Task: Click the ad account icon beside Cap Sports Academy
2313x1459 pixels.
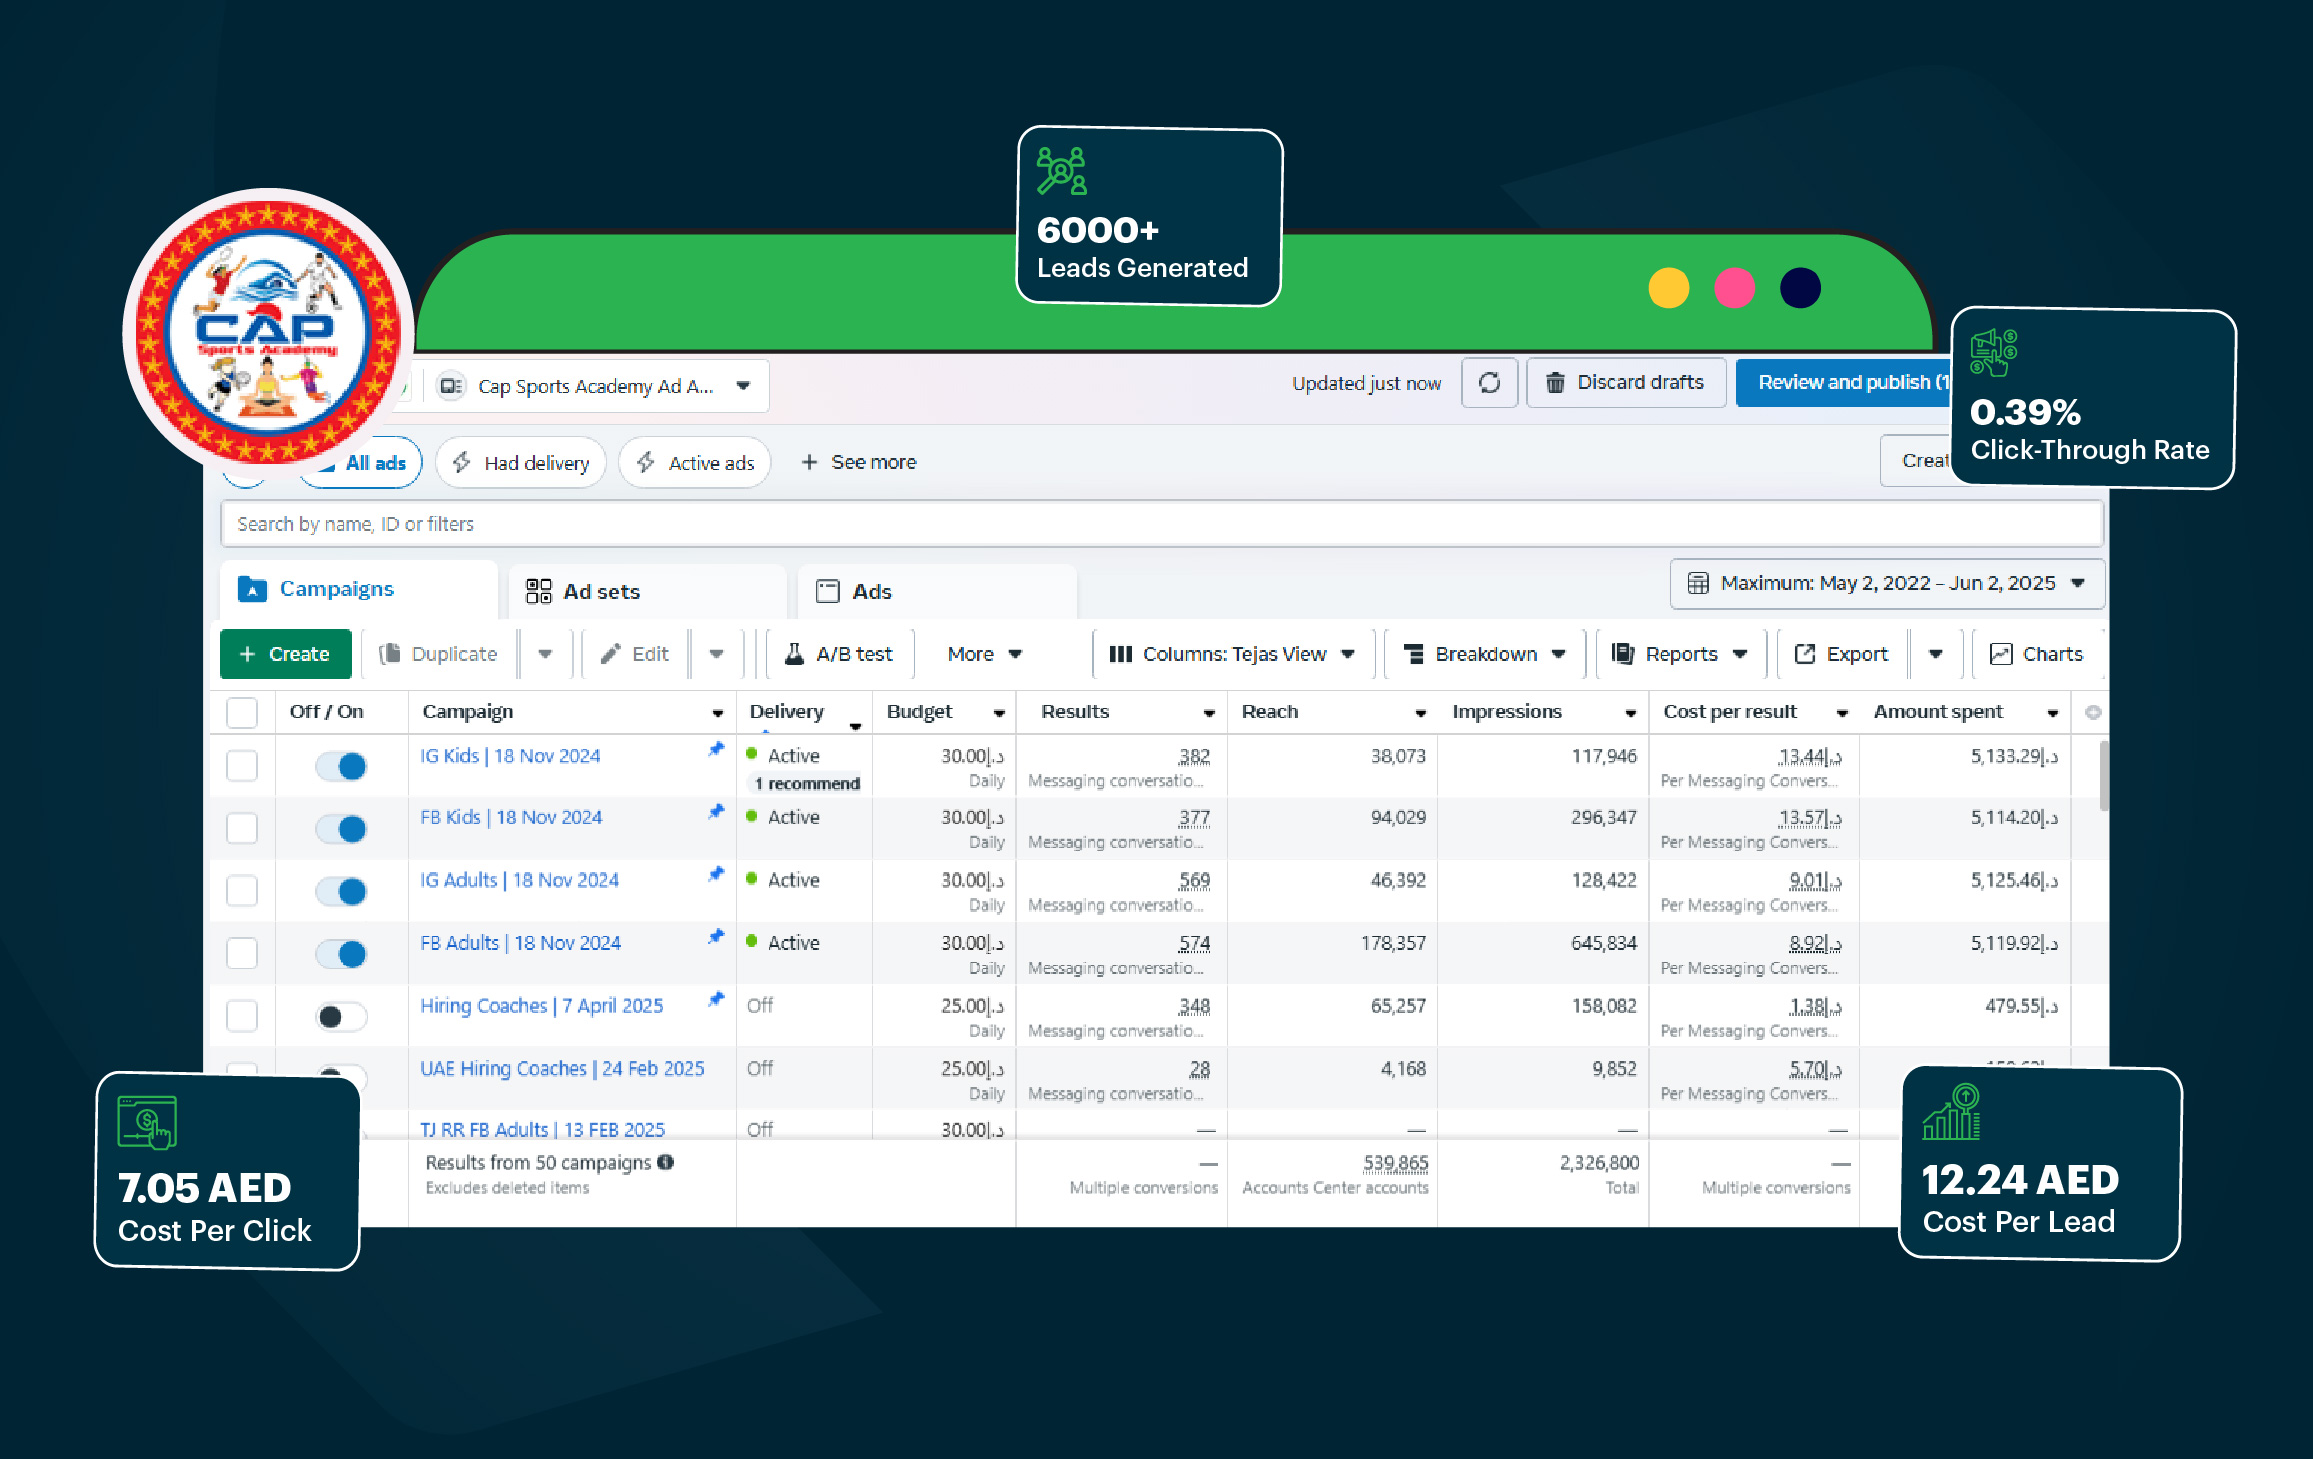Action: click(x=451, y=386)
